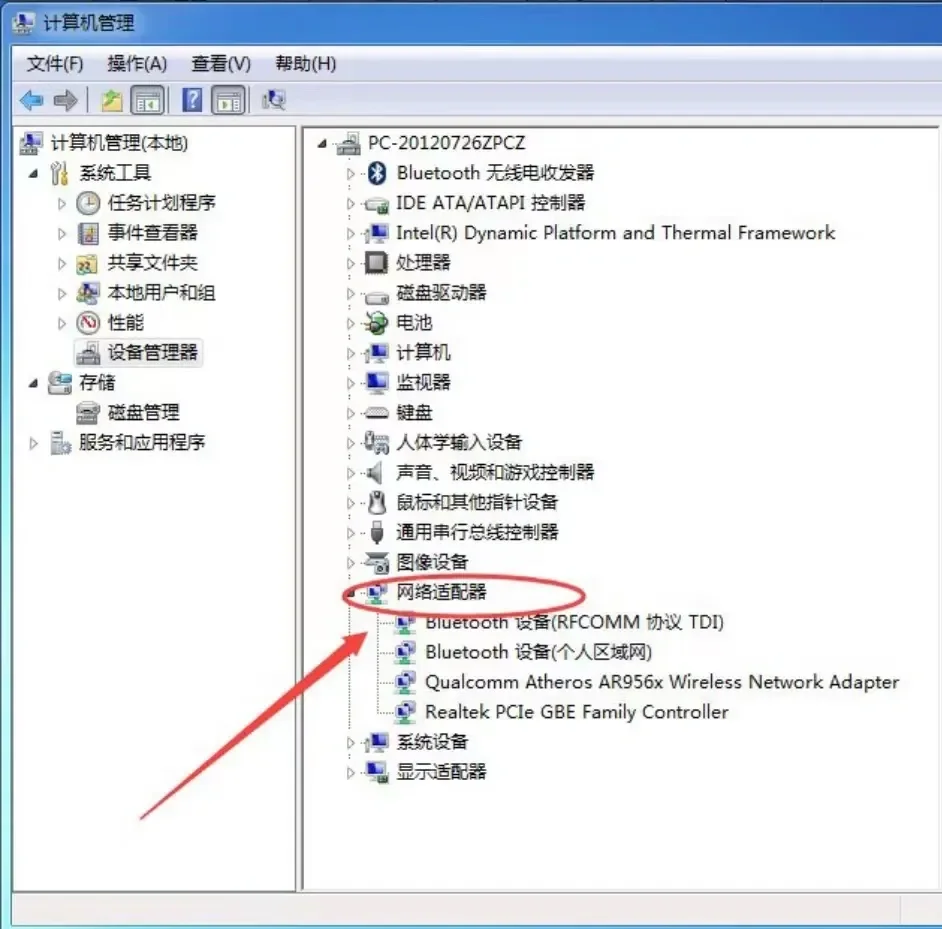This screenshot has height=929, width=942.
Task: Collapse the 网络适配器 node
Action: 351,594
